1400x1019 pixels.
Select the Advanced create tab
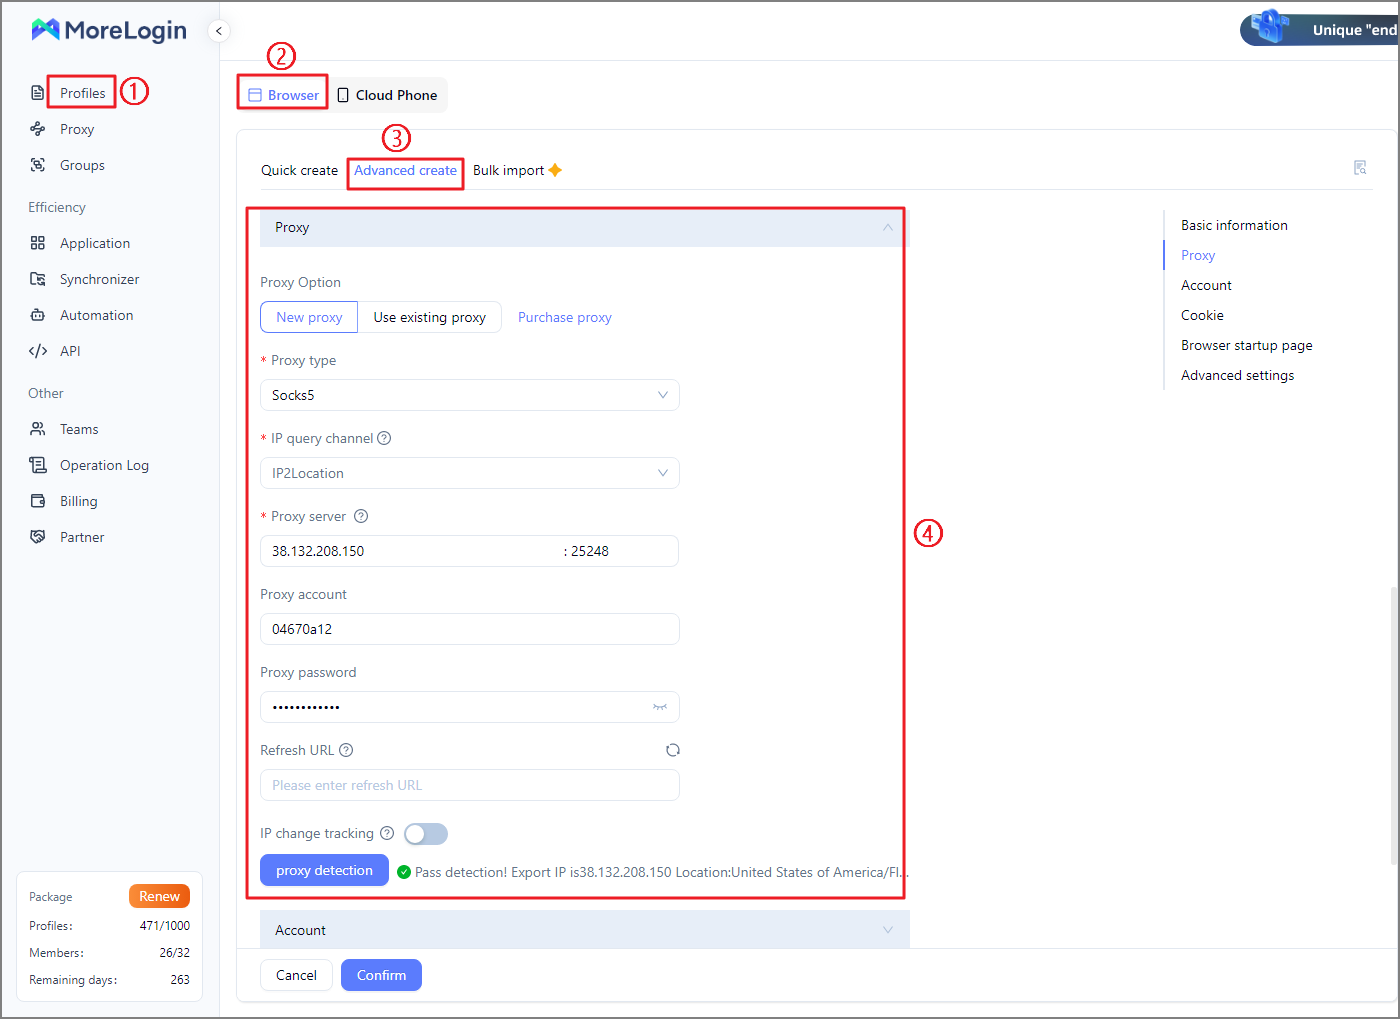point(405,170)
